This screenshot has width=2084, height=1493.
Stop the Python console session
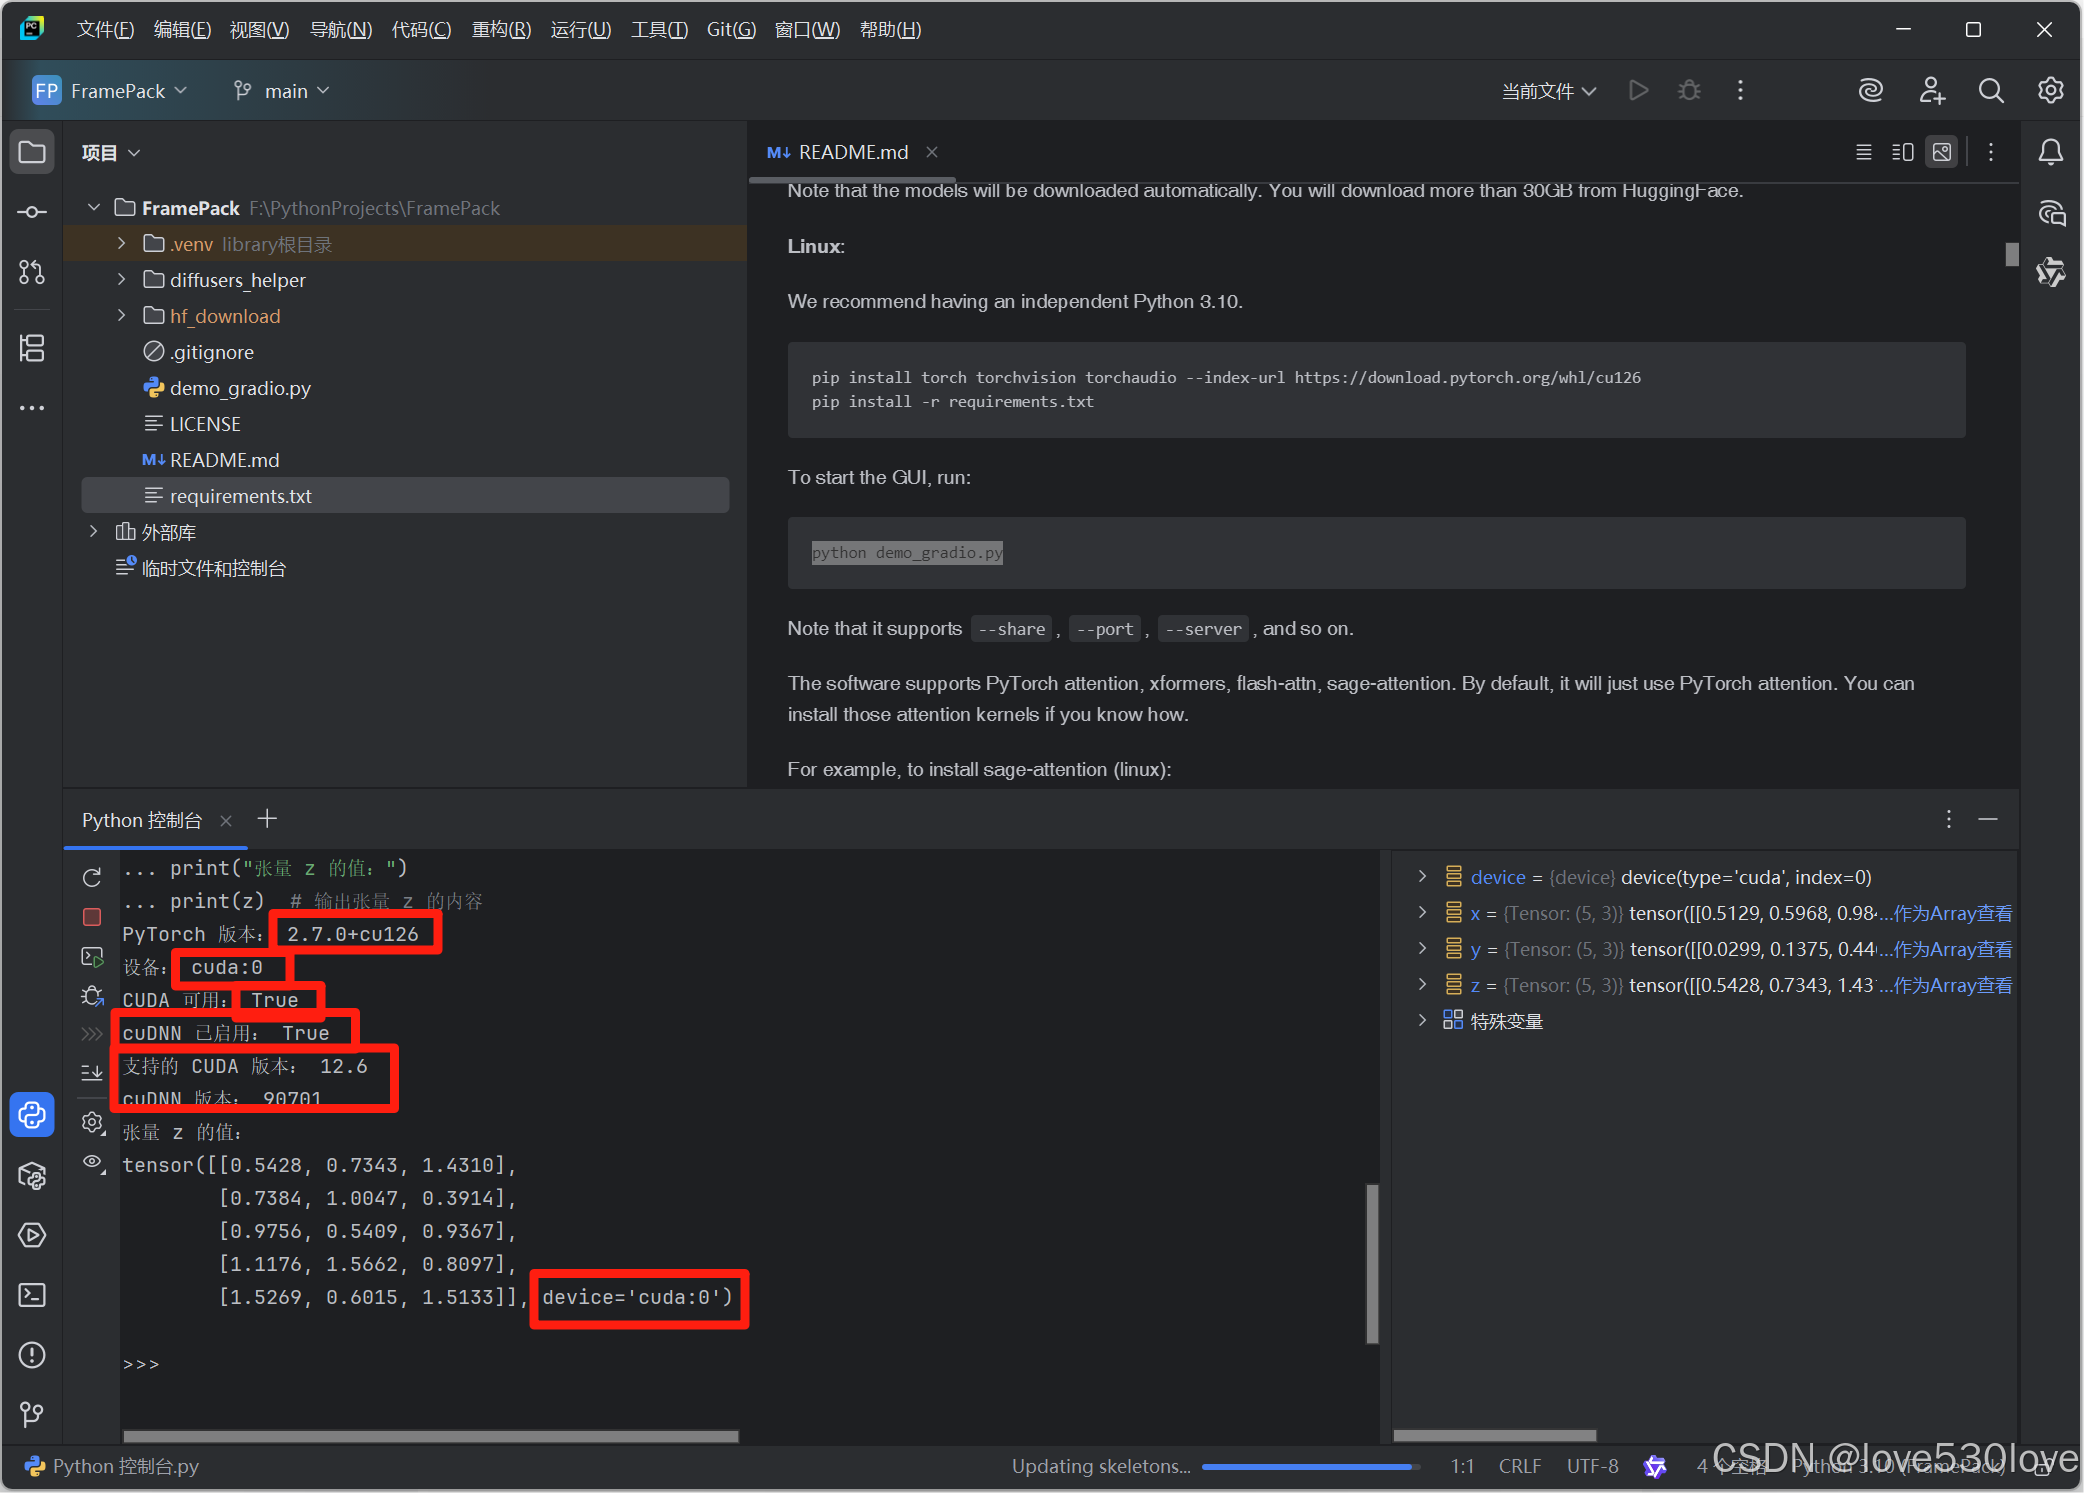click(x=92, y=916)
